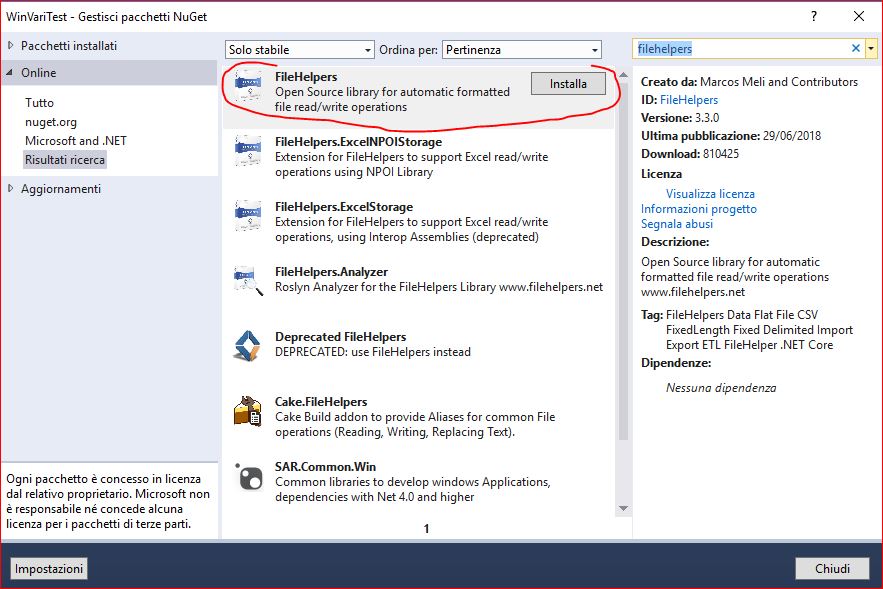883x589 pixels.
Task: Click the Segnala abusi link
Action: 677,224
